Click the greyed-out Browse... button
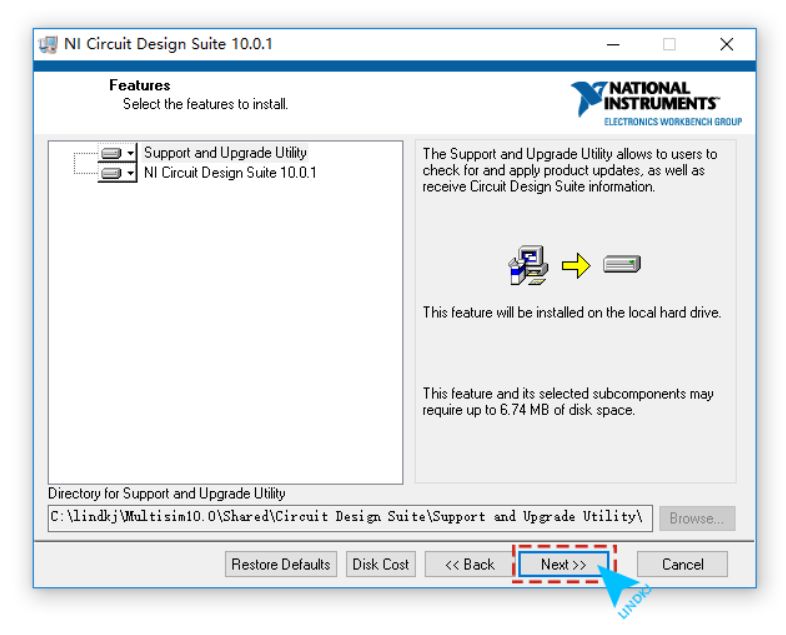Viewport: 786px width, 635px height. click(x=697, y=518)
